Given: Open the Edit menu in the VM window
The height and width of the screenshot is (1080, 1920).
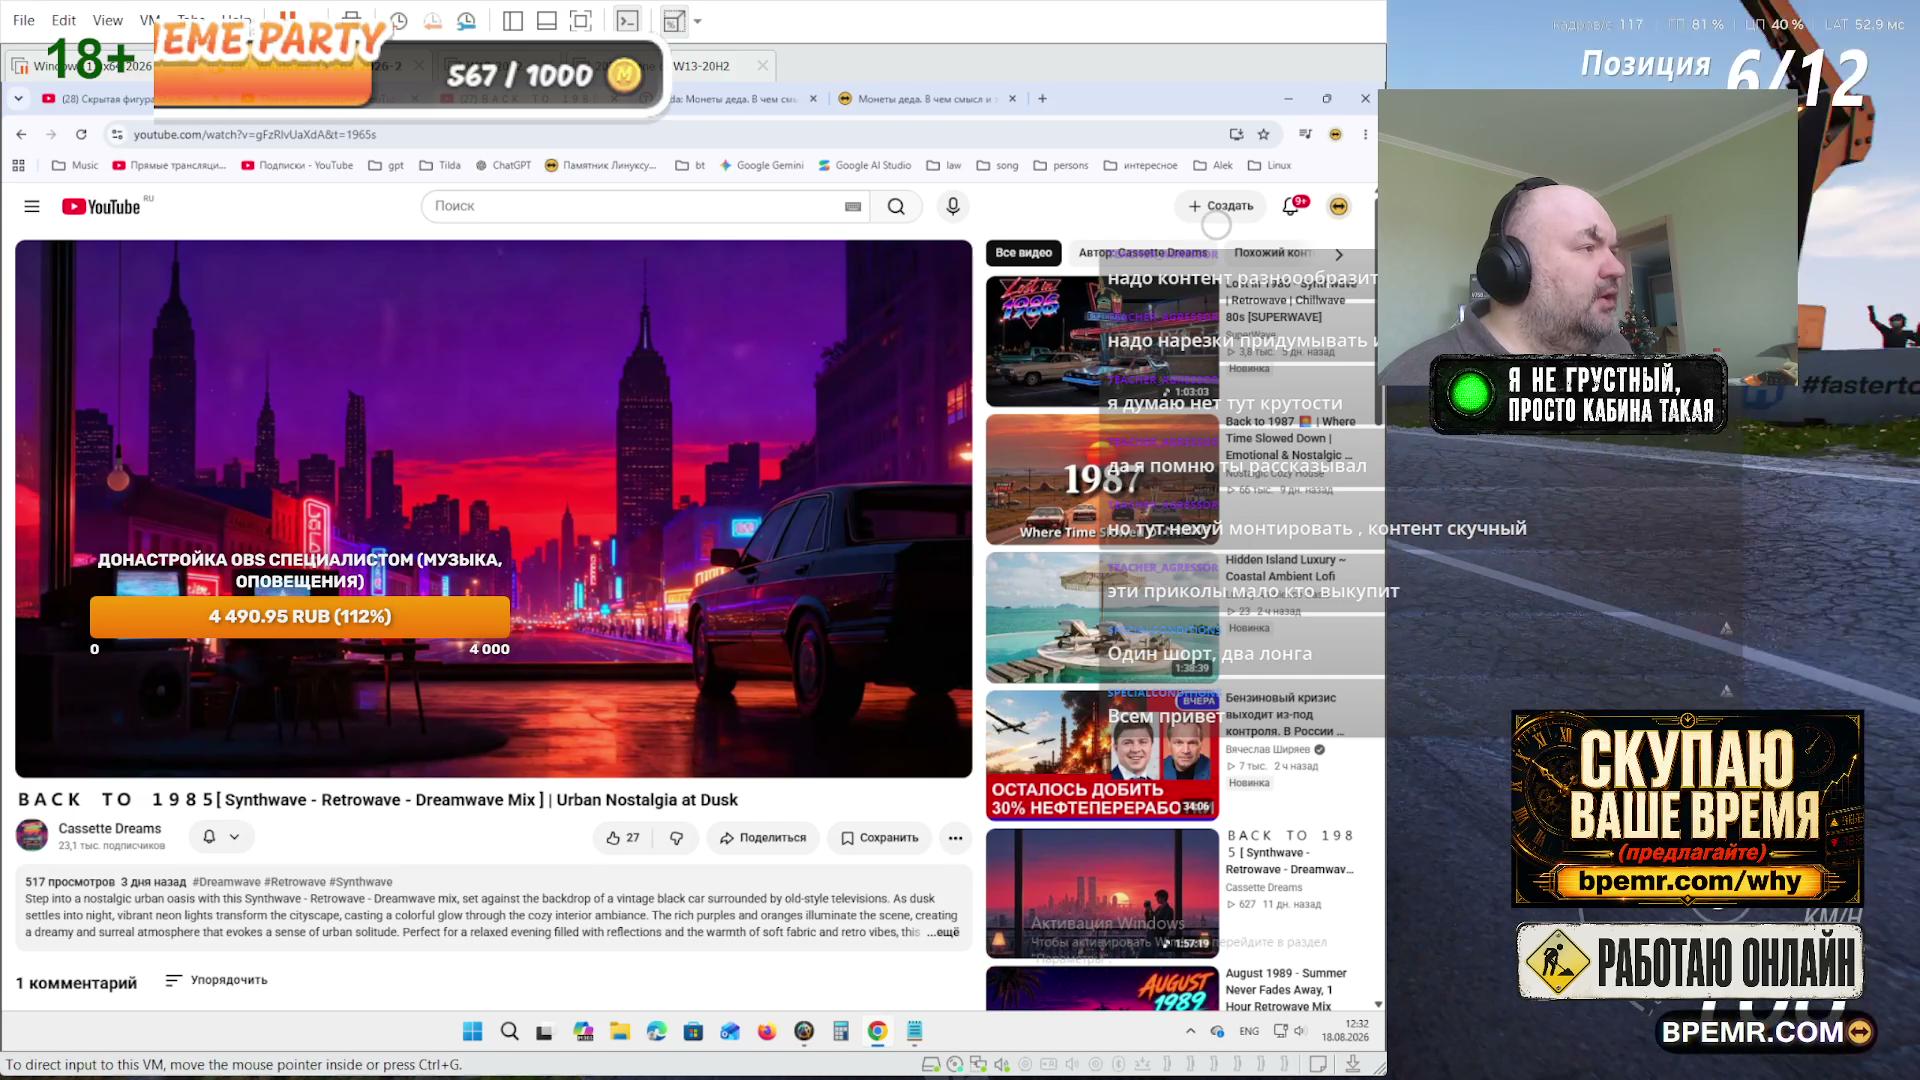Looking at the screenshot, I should (64, 20).
